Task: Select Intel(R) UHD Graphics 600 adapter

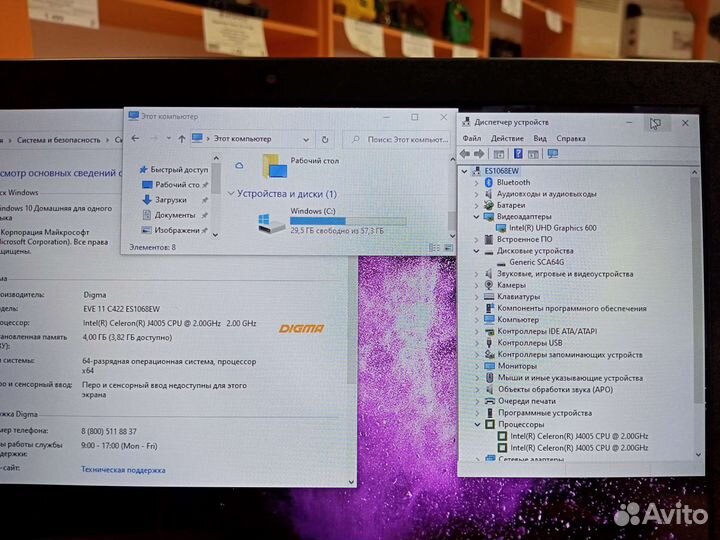Action: 552,228
